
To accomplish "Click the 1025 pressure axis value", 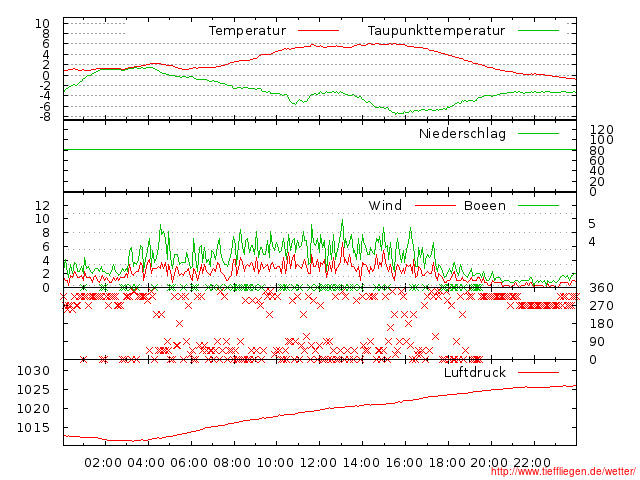I will coord(33,389).
